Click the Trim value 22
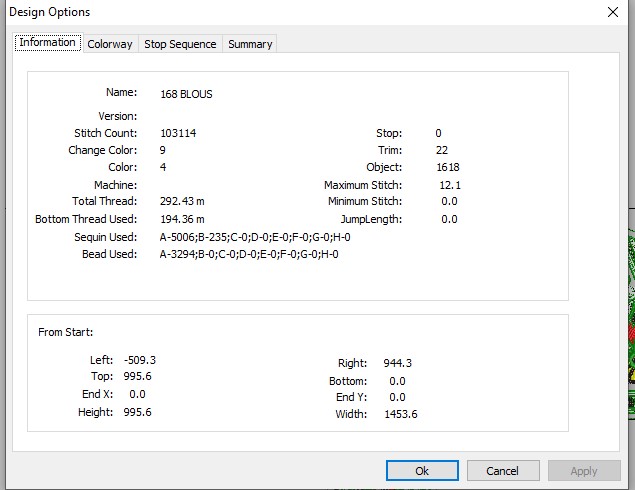Viewport: 635px width, 490px height. [x=442, y=150]
